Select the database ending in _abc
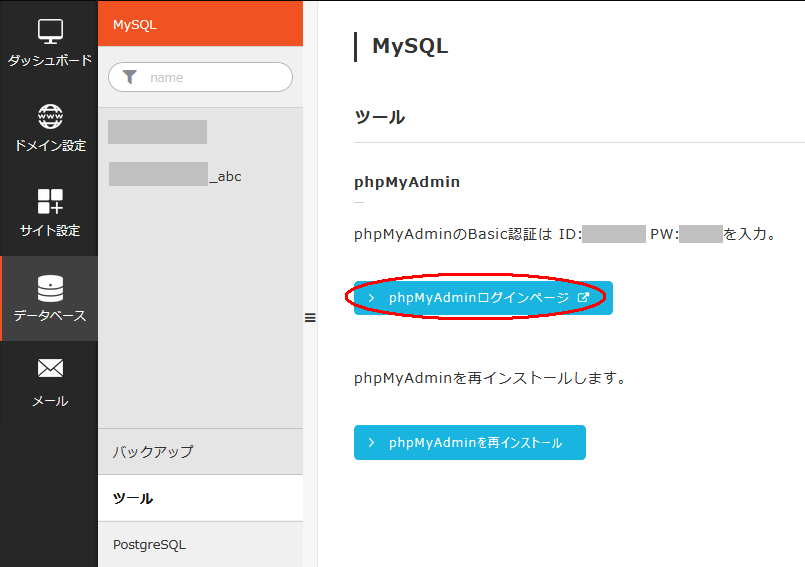Screen dimensions: 805x567 tap(175, 175)
